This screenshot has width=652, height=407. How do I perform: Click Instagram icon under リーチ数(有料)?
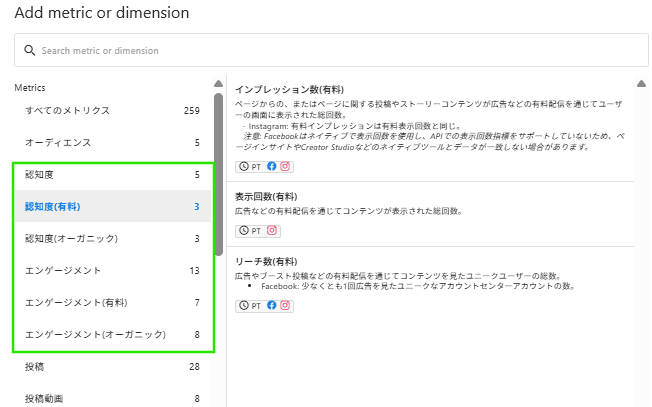pyautogui.click(x=285, y=305)
